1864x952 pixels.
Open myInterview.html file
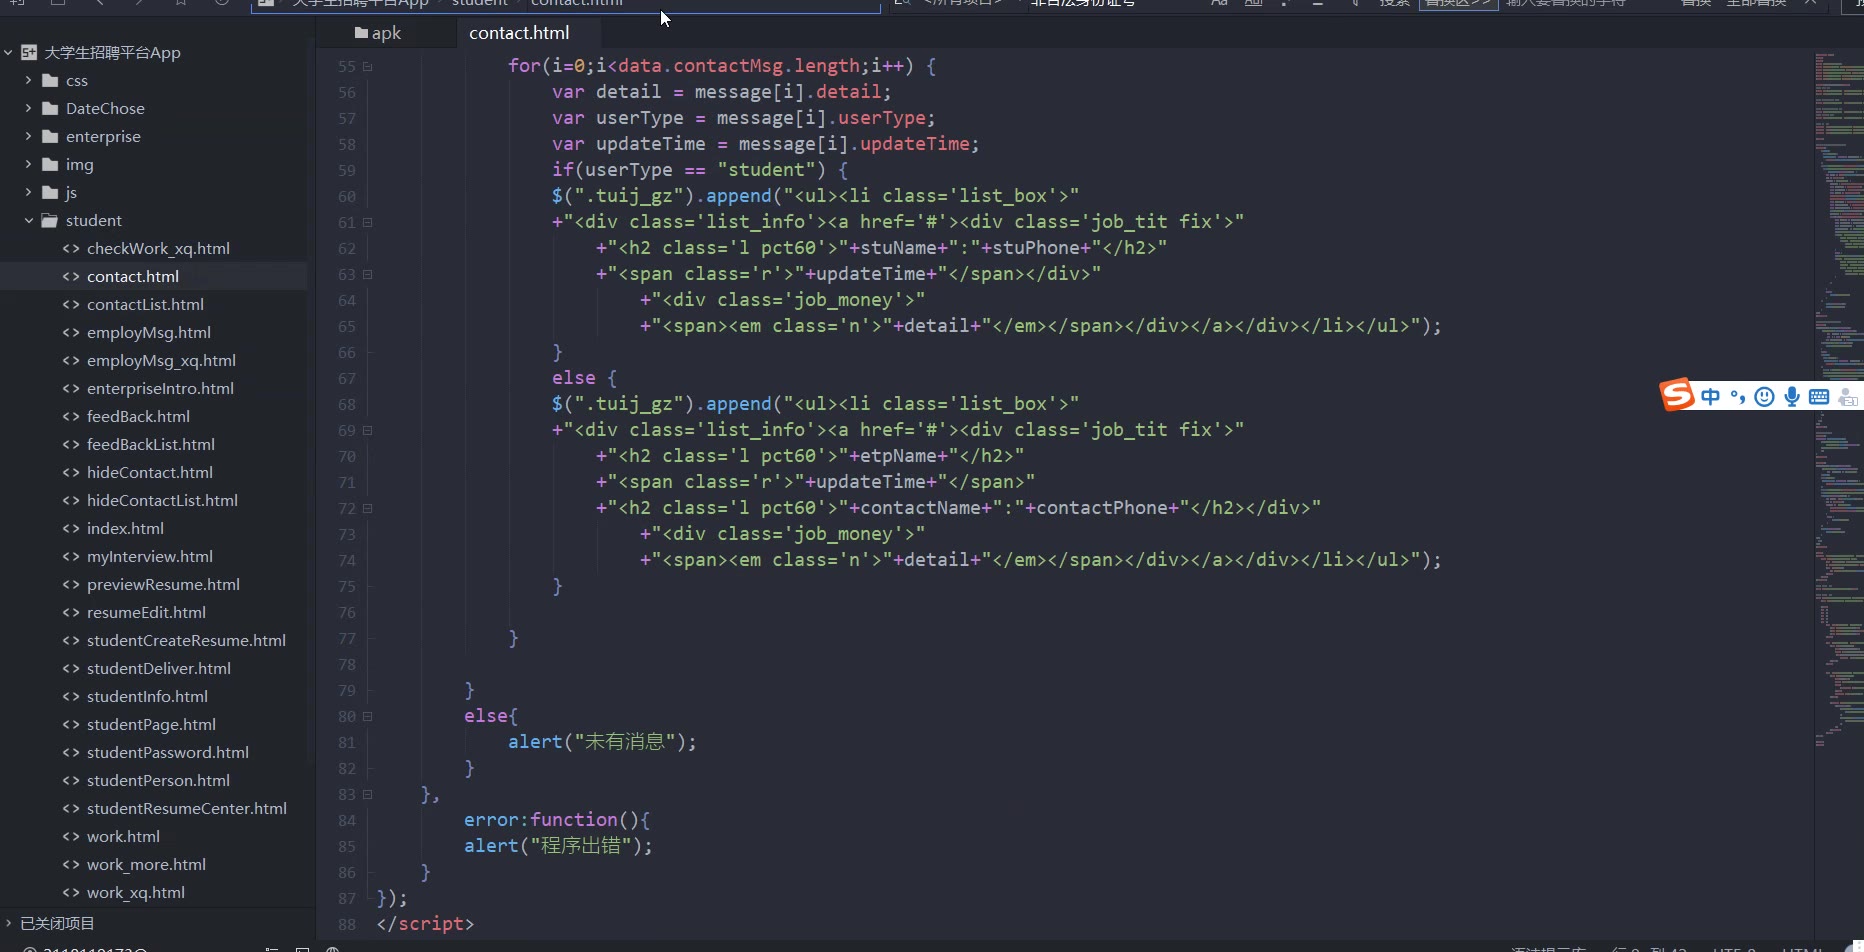(149, 556)
